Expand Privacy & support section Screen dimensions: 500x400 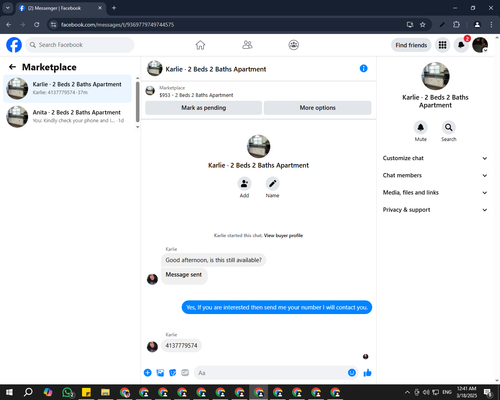click(x=435, y=210)
